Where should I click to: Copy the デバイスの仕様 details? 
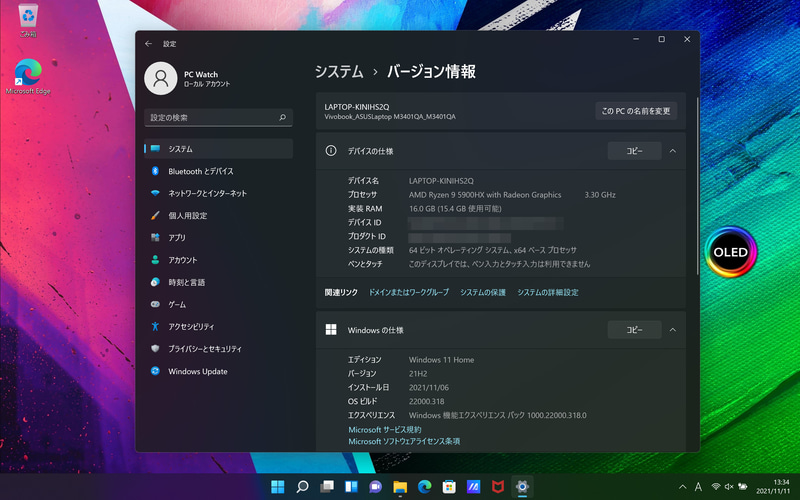[634, 151]
